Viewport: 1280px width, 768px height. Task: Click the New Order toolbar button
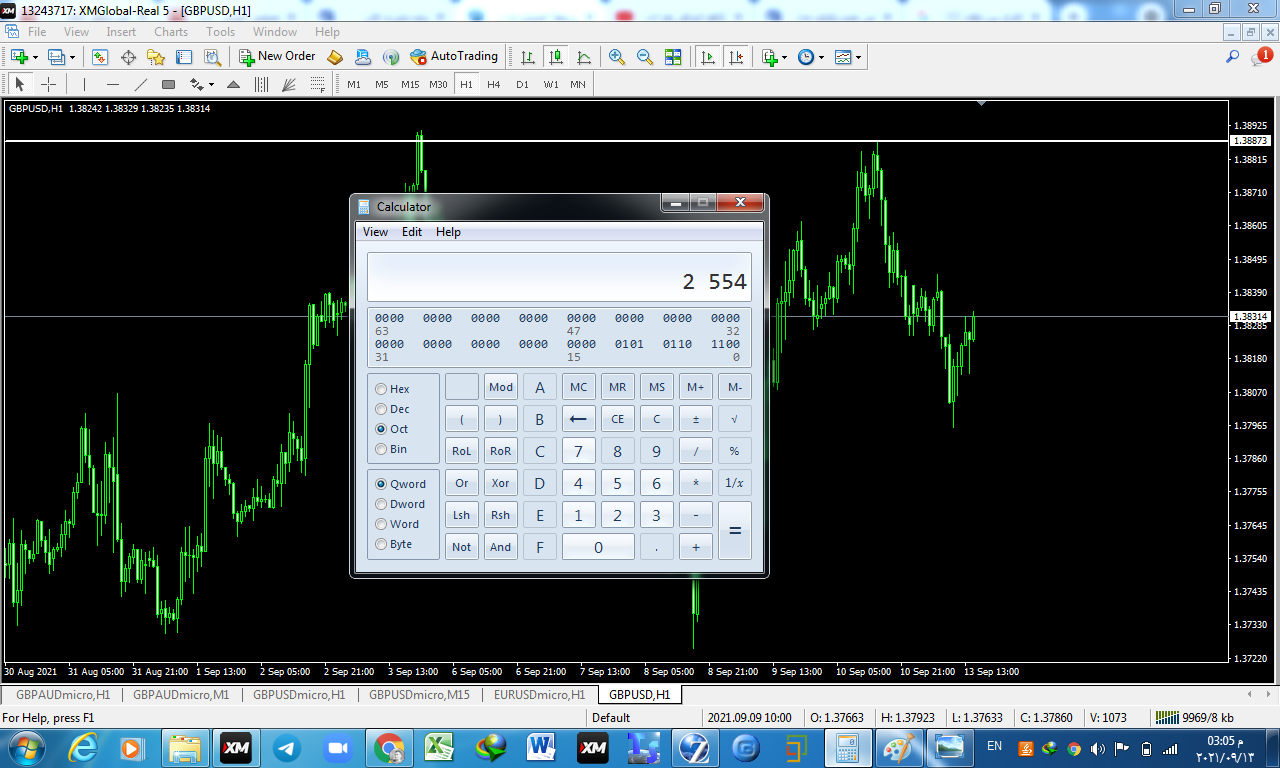tap(277, 57)
